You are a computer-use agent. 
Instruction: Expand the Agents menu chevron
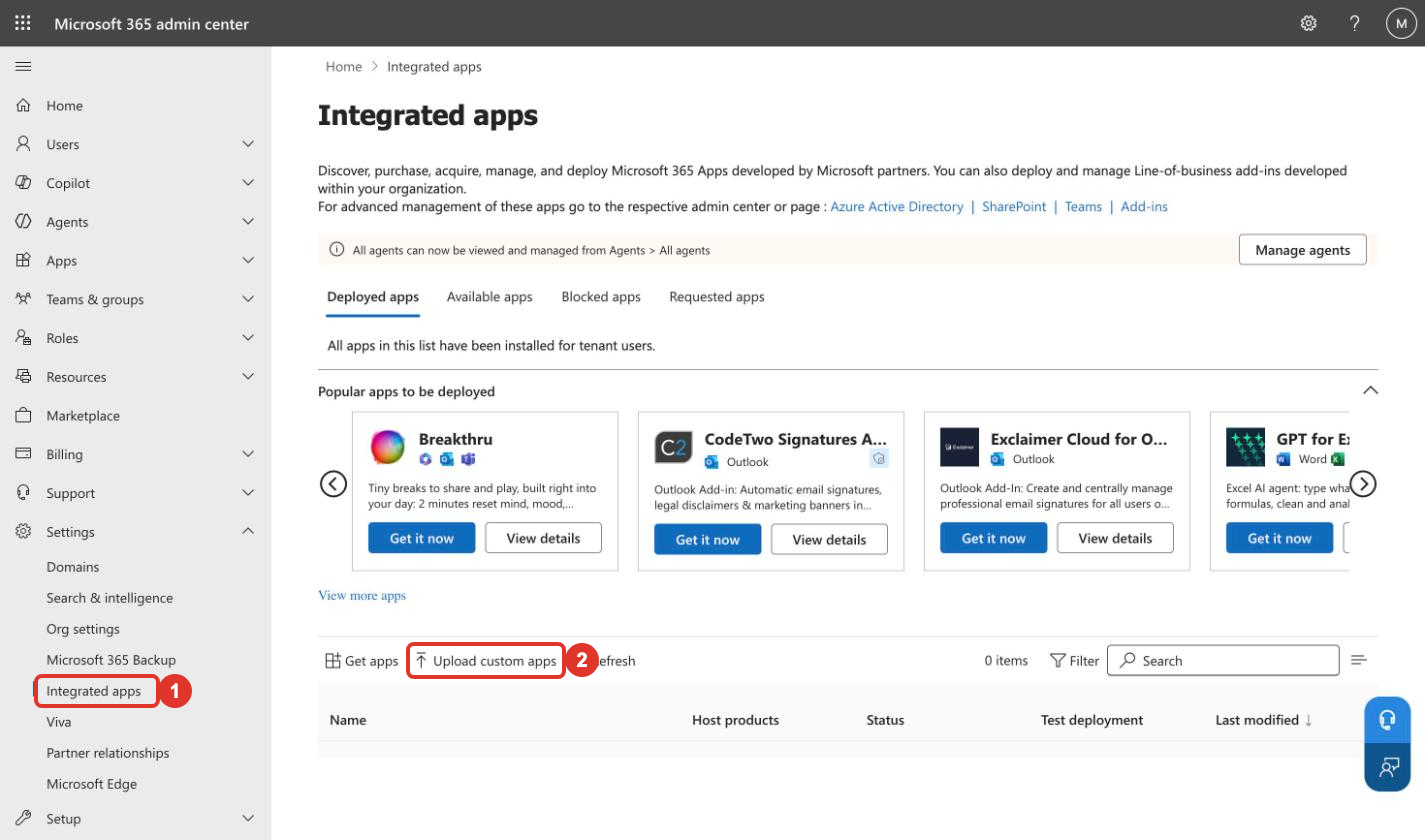(248, 222)
